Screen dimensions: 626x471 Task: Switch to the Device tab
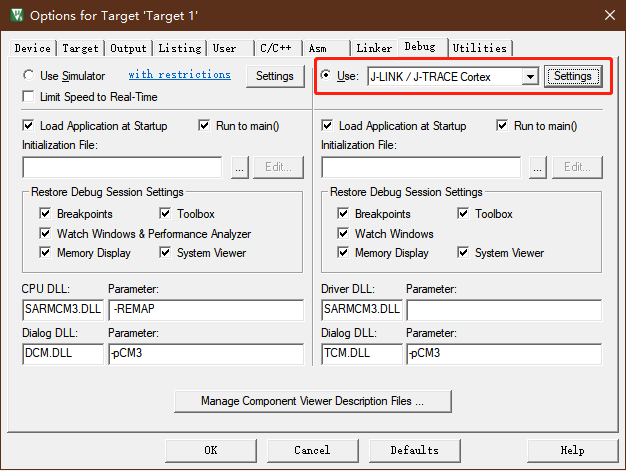click(32, 48)
